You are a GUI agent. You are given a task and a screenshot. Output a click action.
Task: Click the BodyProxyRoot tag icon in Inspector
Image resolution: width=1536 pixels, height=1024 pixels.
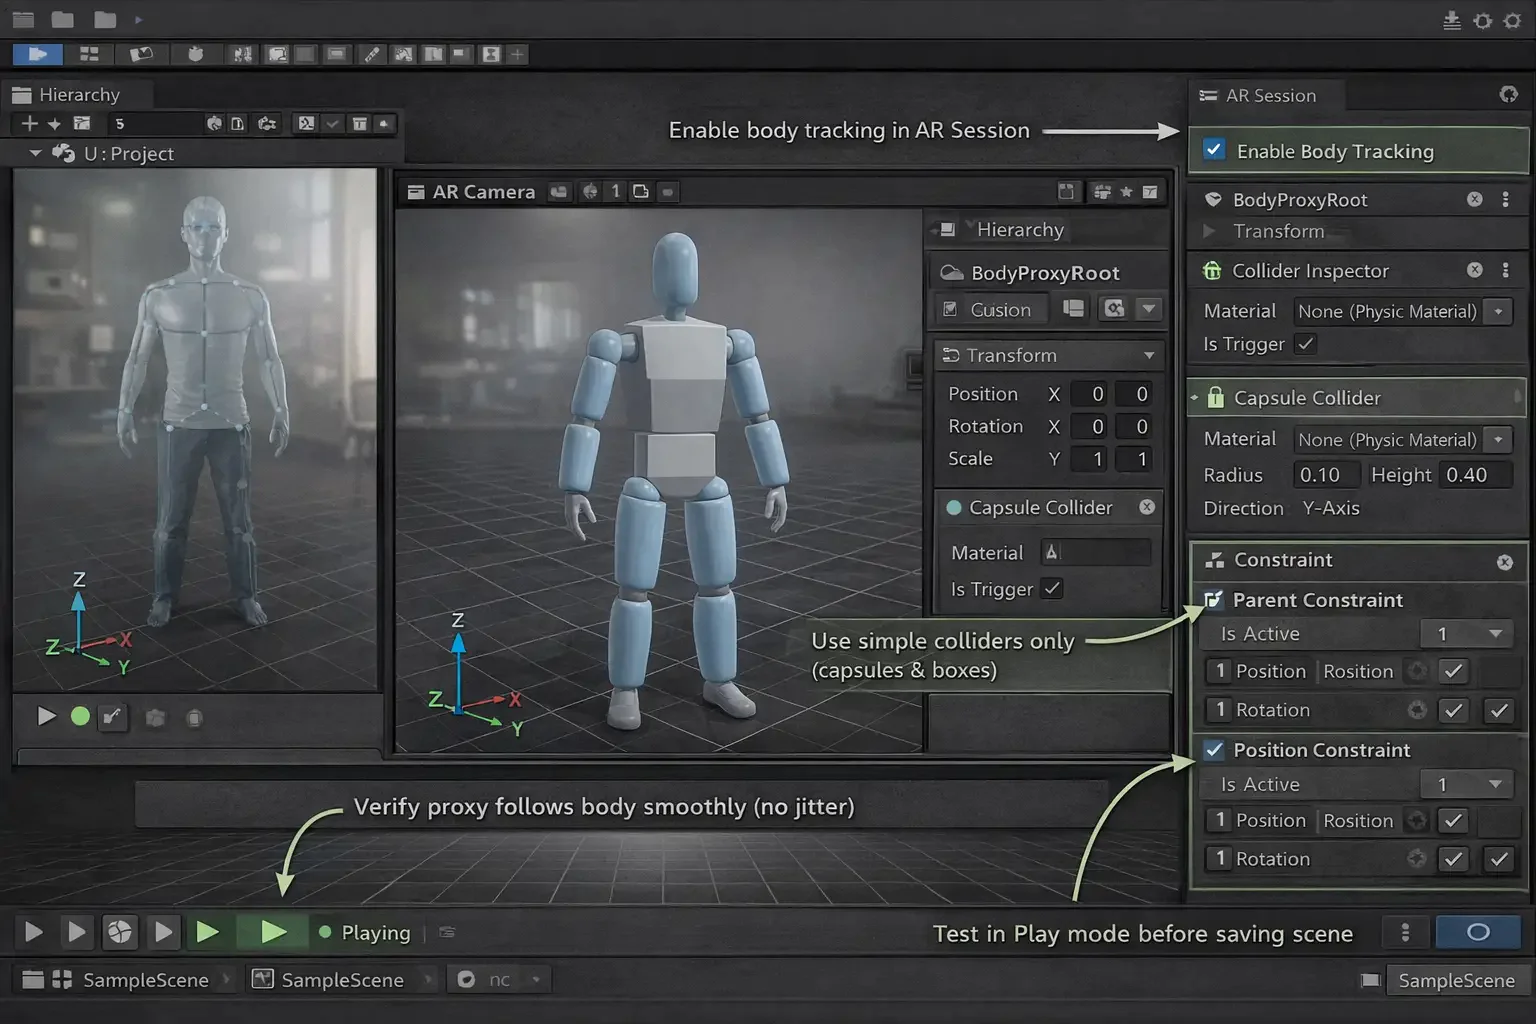(1213, 199)
